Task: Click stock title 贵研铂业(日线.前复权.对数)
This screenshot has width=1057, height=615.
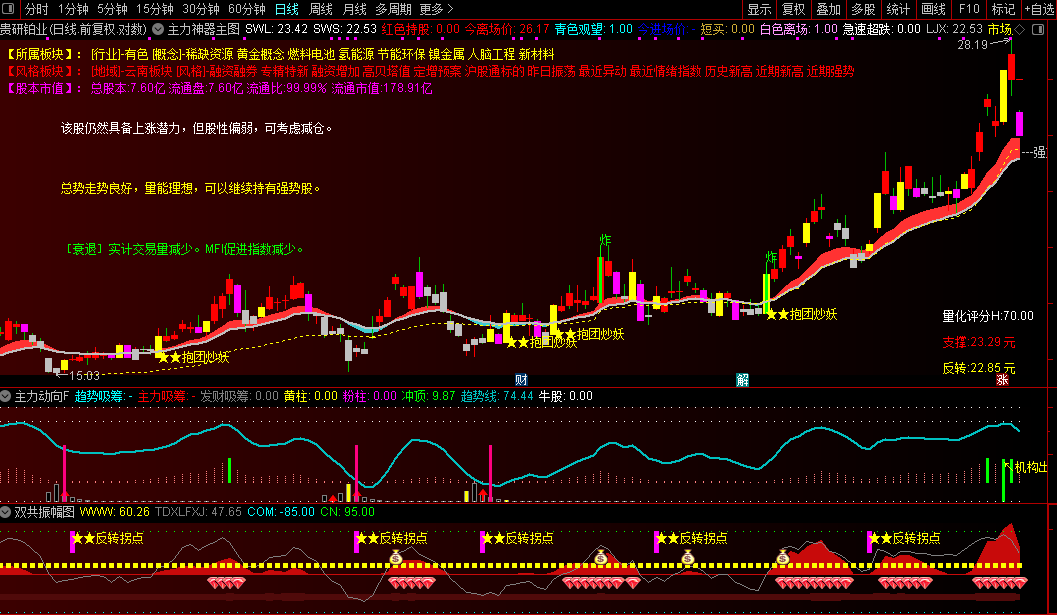Action: 73,30
